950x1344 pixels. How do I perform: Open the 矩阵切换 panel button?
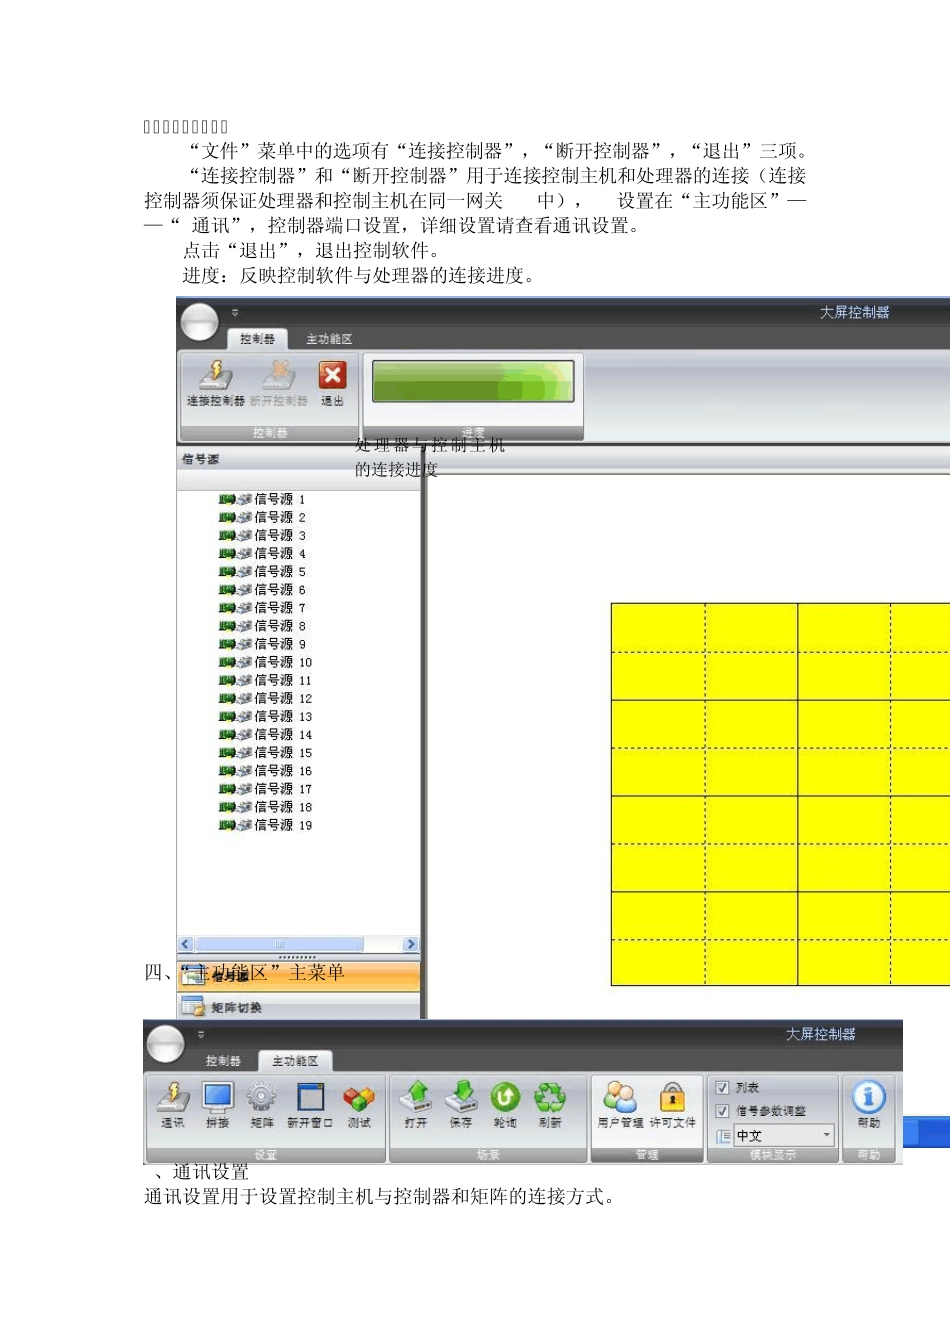pyautogui.click(x=299, y=1006)
